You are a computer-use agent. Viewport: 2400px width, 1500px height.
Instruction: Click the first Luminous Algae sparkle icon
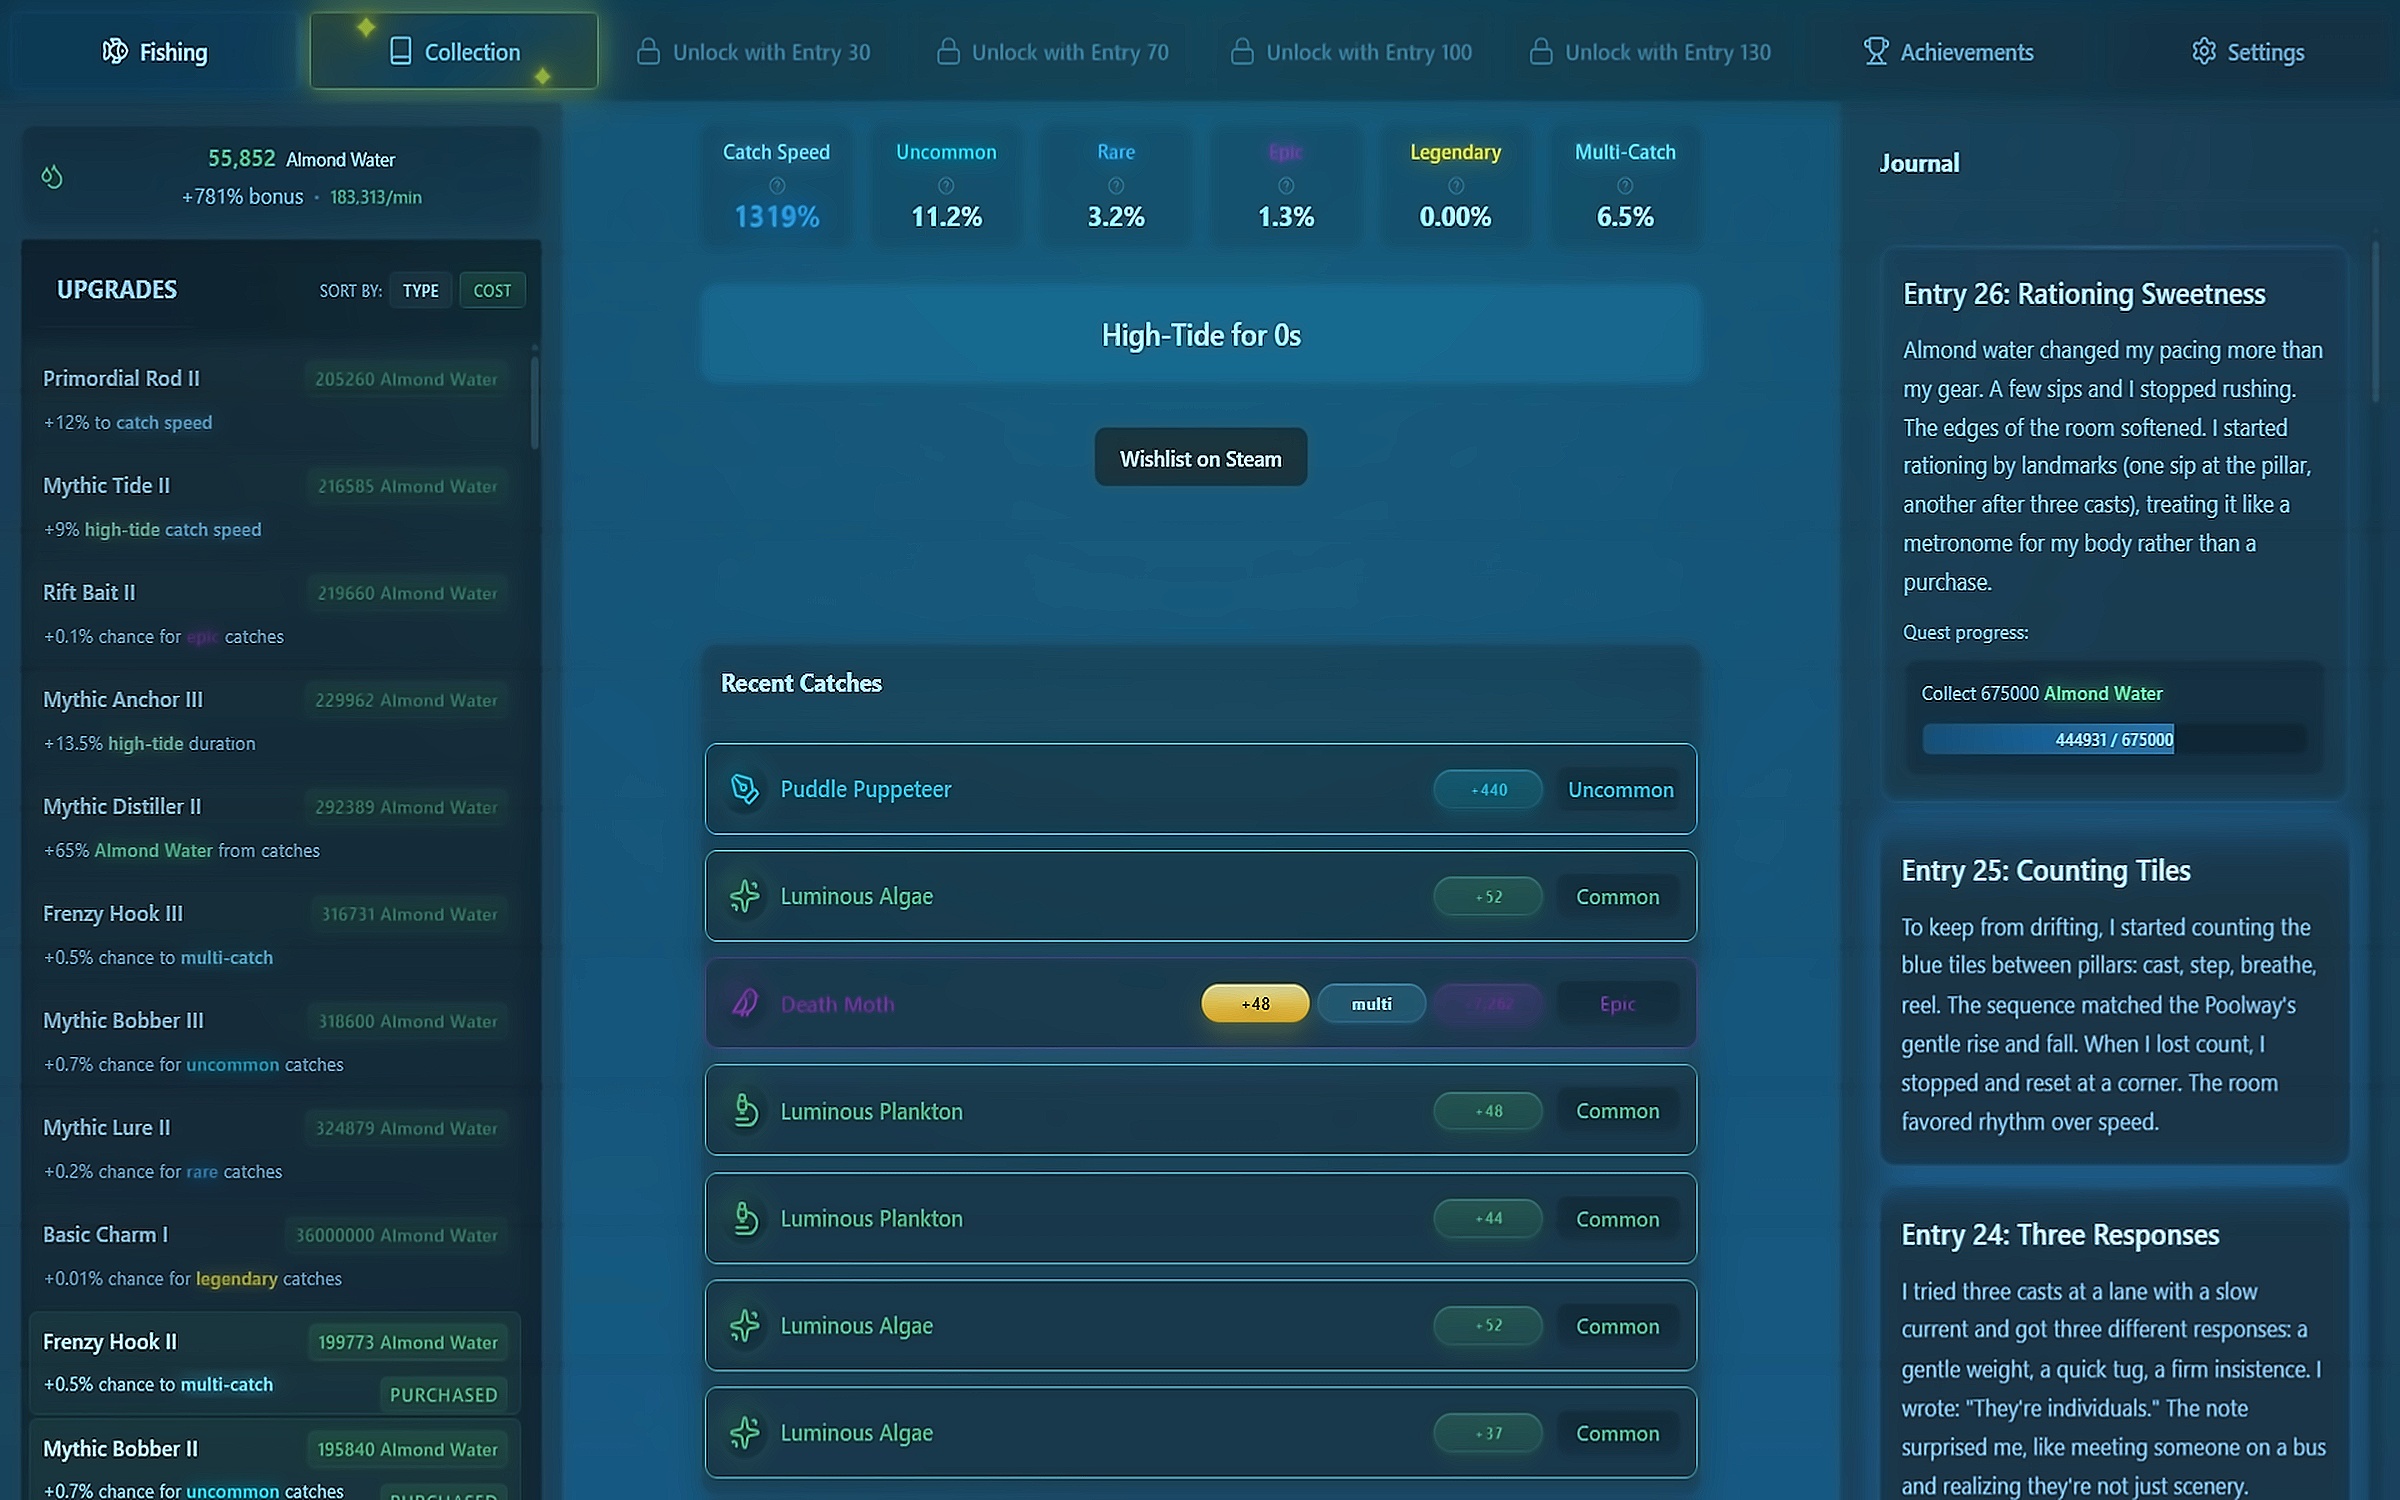tap(744, 896)
